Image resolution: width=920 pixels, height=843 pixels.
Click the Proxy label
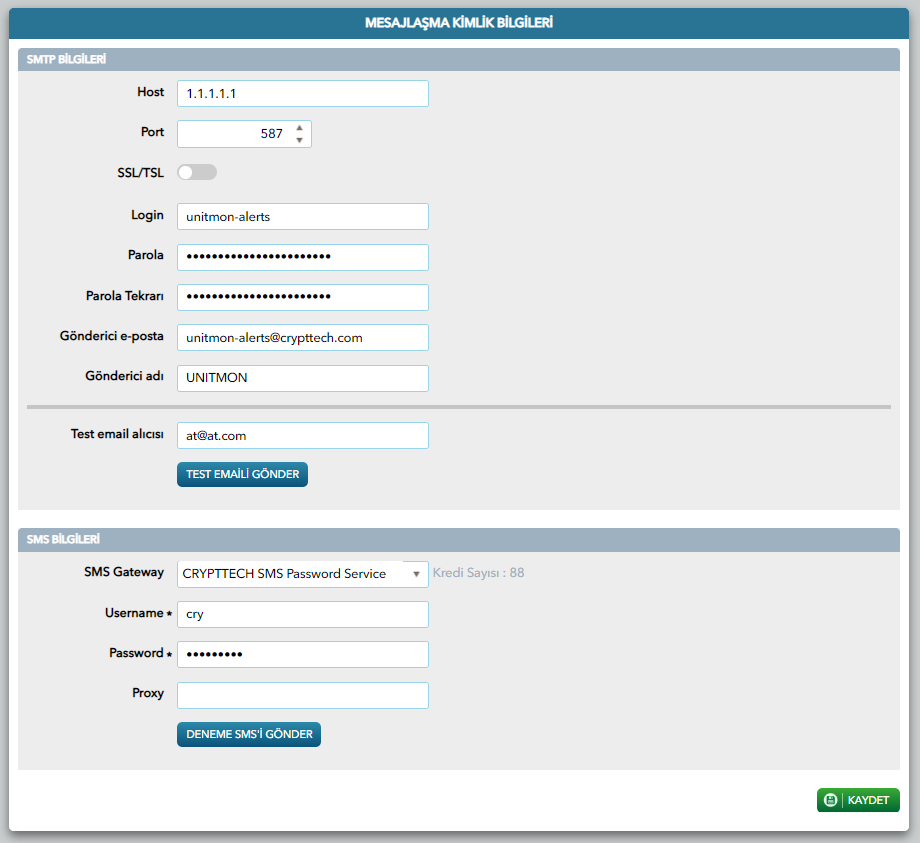148,693
